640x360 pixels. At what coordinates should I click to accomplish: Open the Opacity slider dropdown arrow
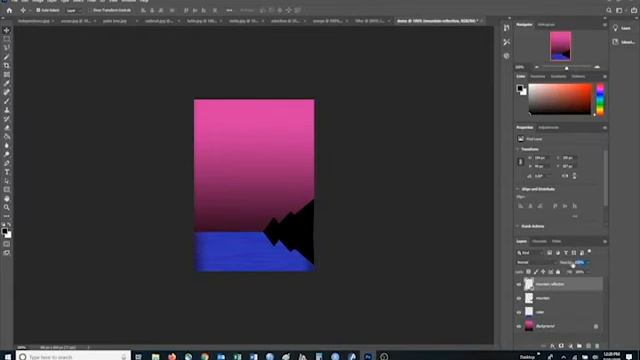[x=588, y=262]
